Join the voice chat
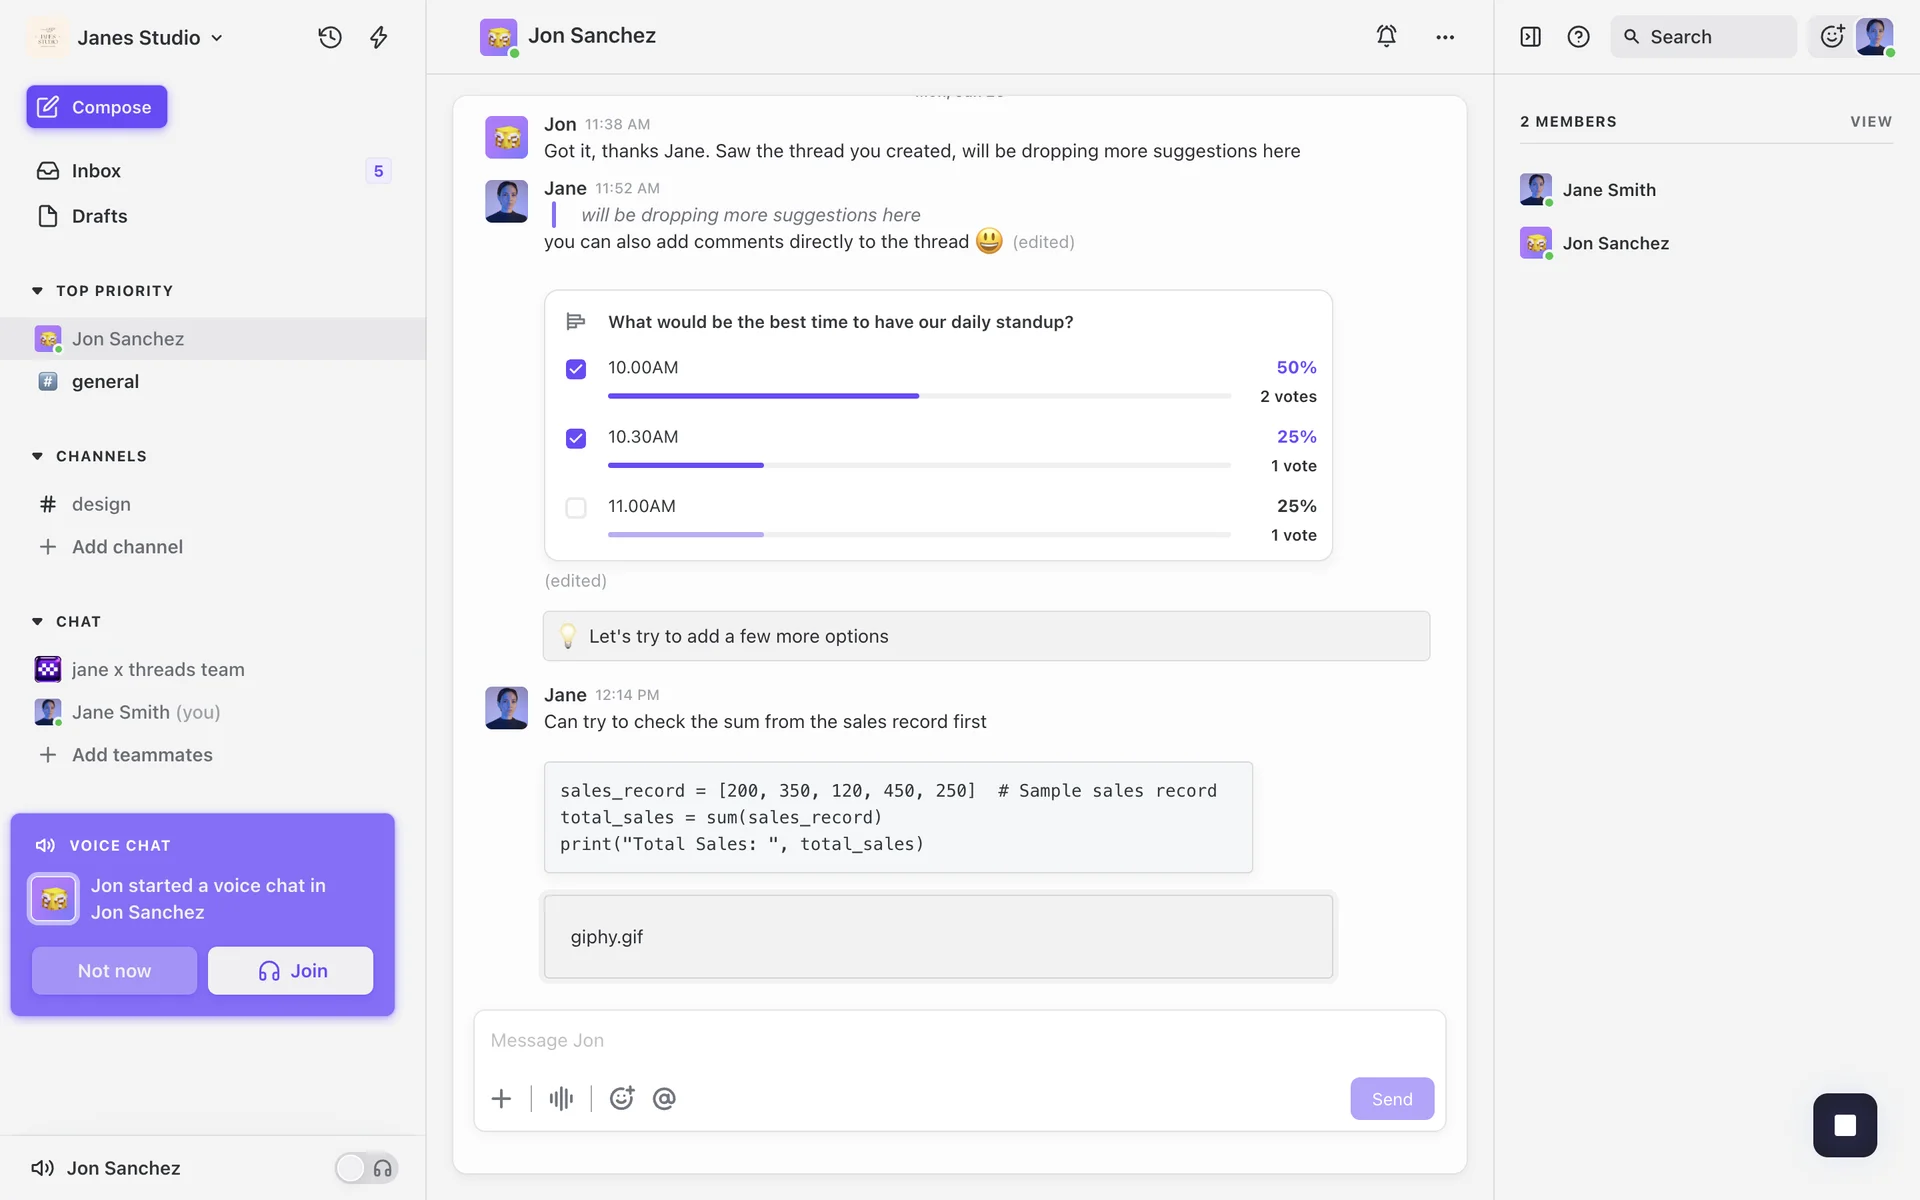Viewport: 1920px width, 1200px height. [x=290, y=970]
